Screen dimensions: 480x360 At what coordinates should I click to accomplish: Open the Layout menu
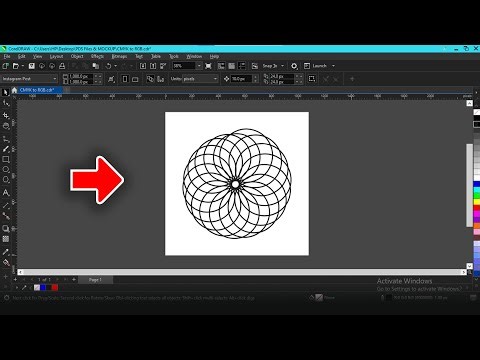(56, 56)
